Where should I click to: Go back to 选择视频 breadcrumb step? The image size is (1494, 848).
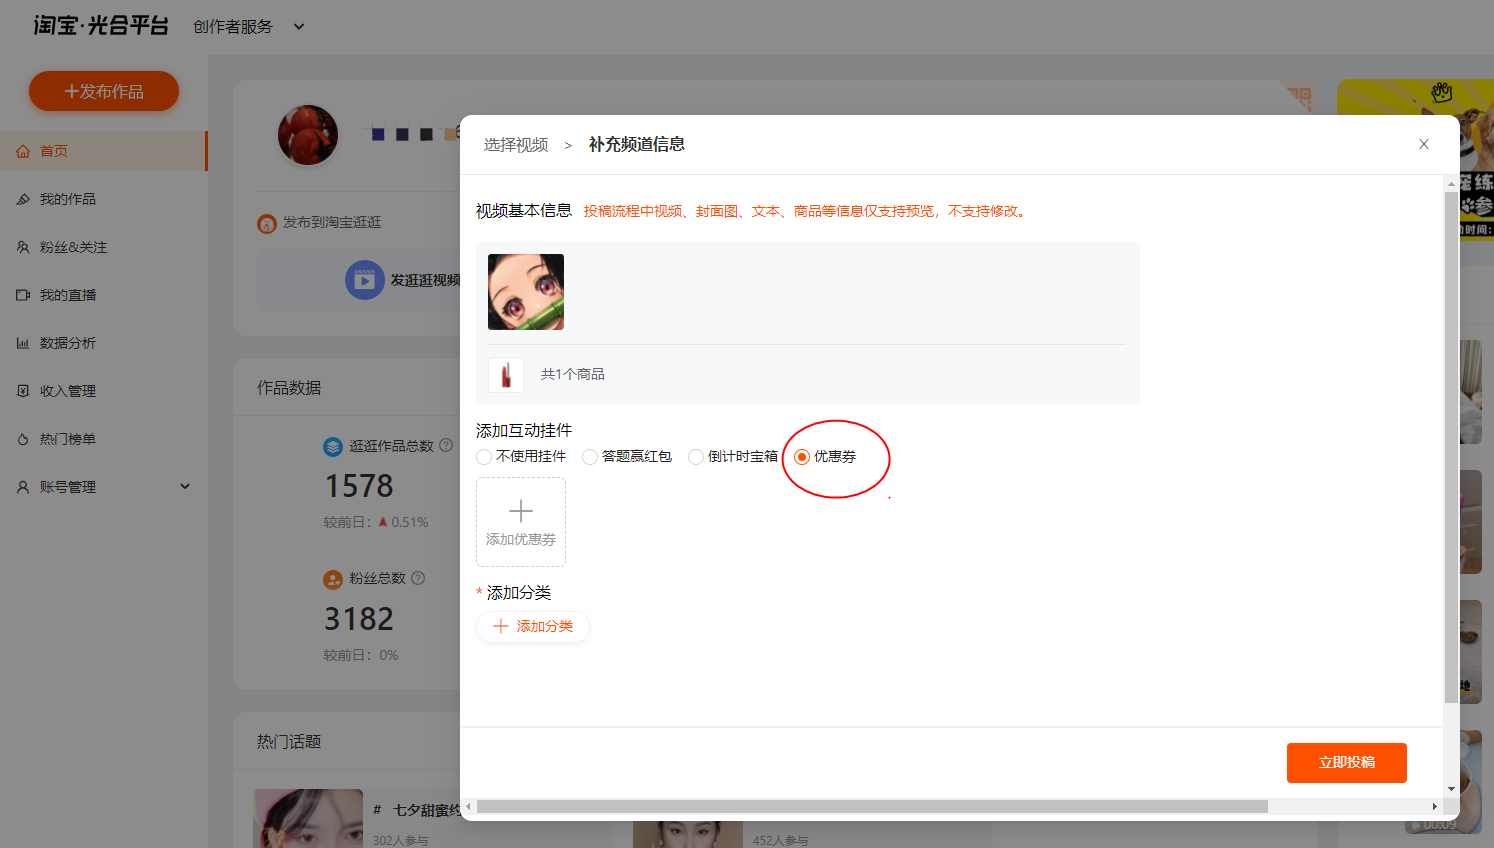[516, 145]
